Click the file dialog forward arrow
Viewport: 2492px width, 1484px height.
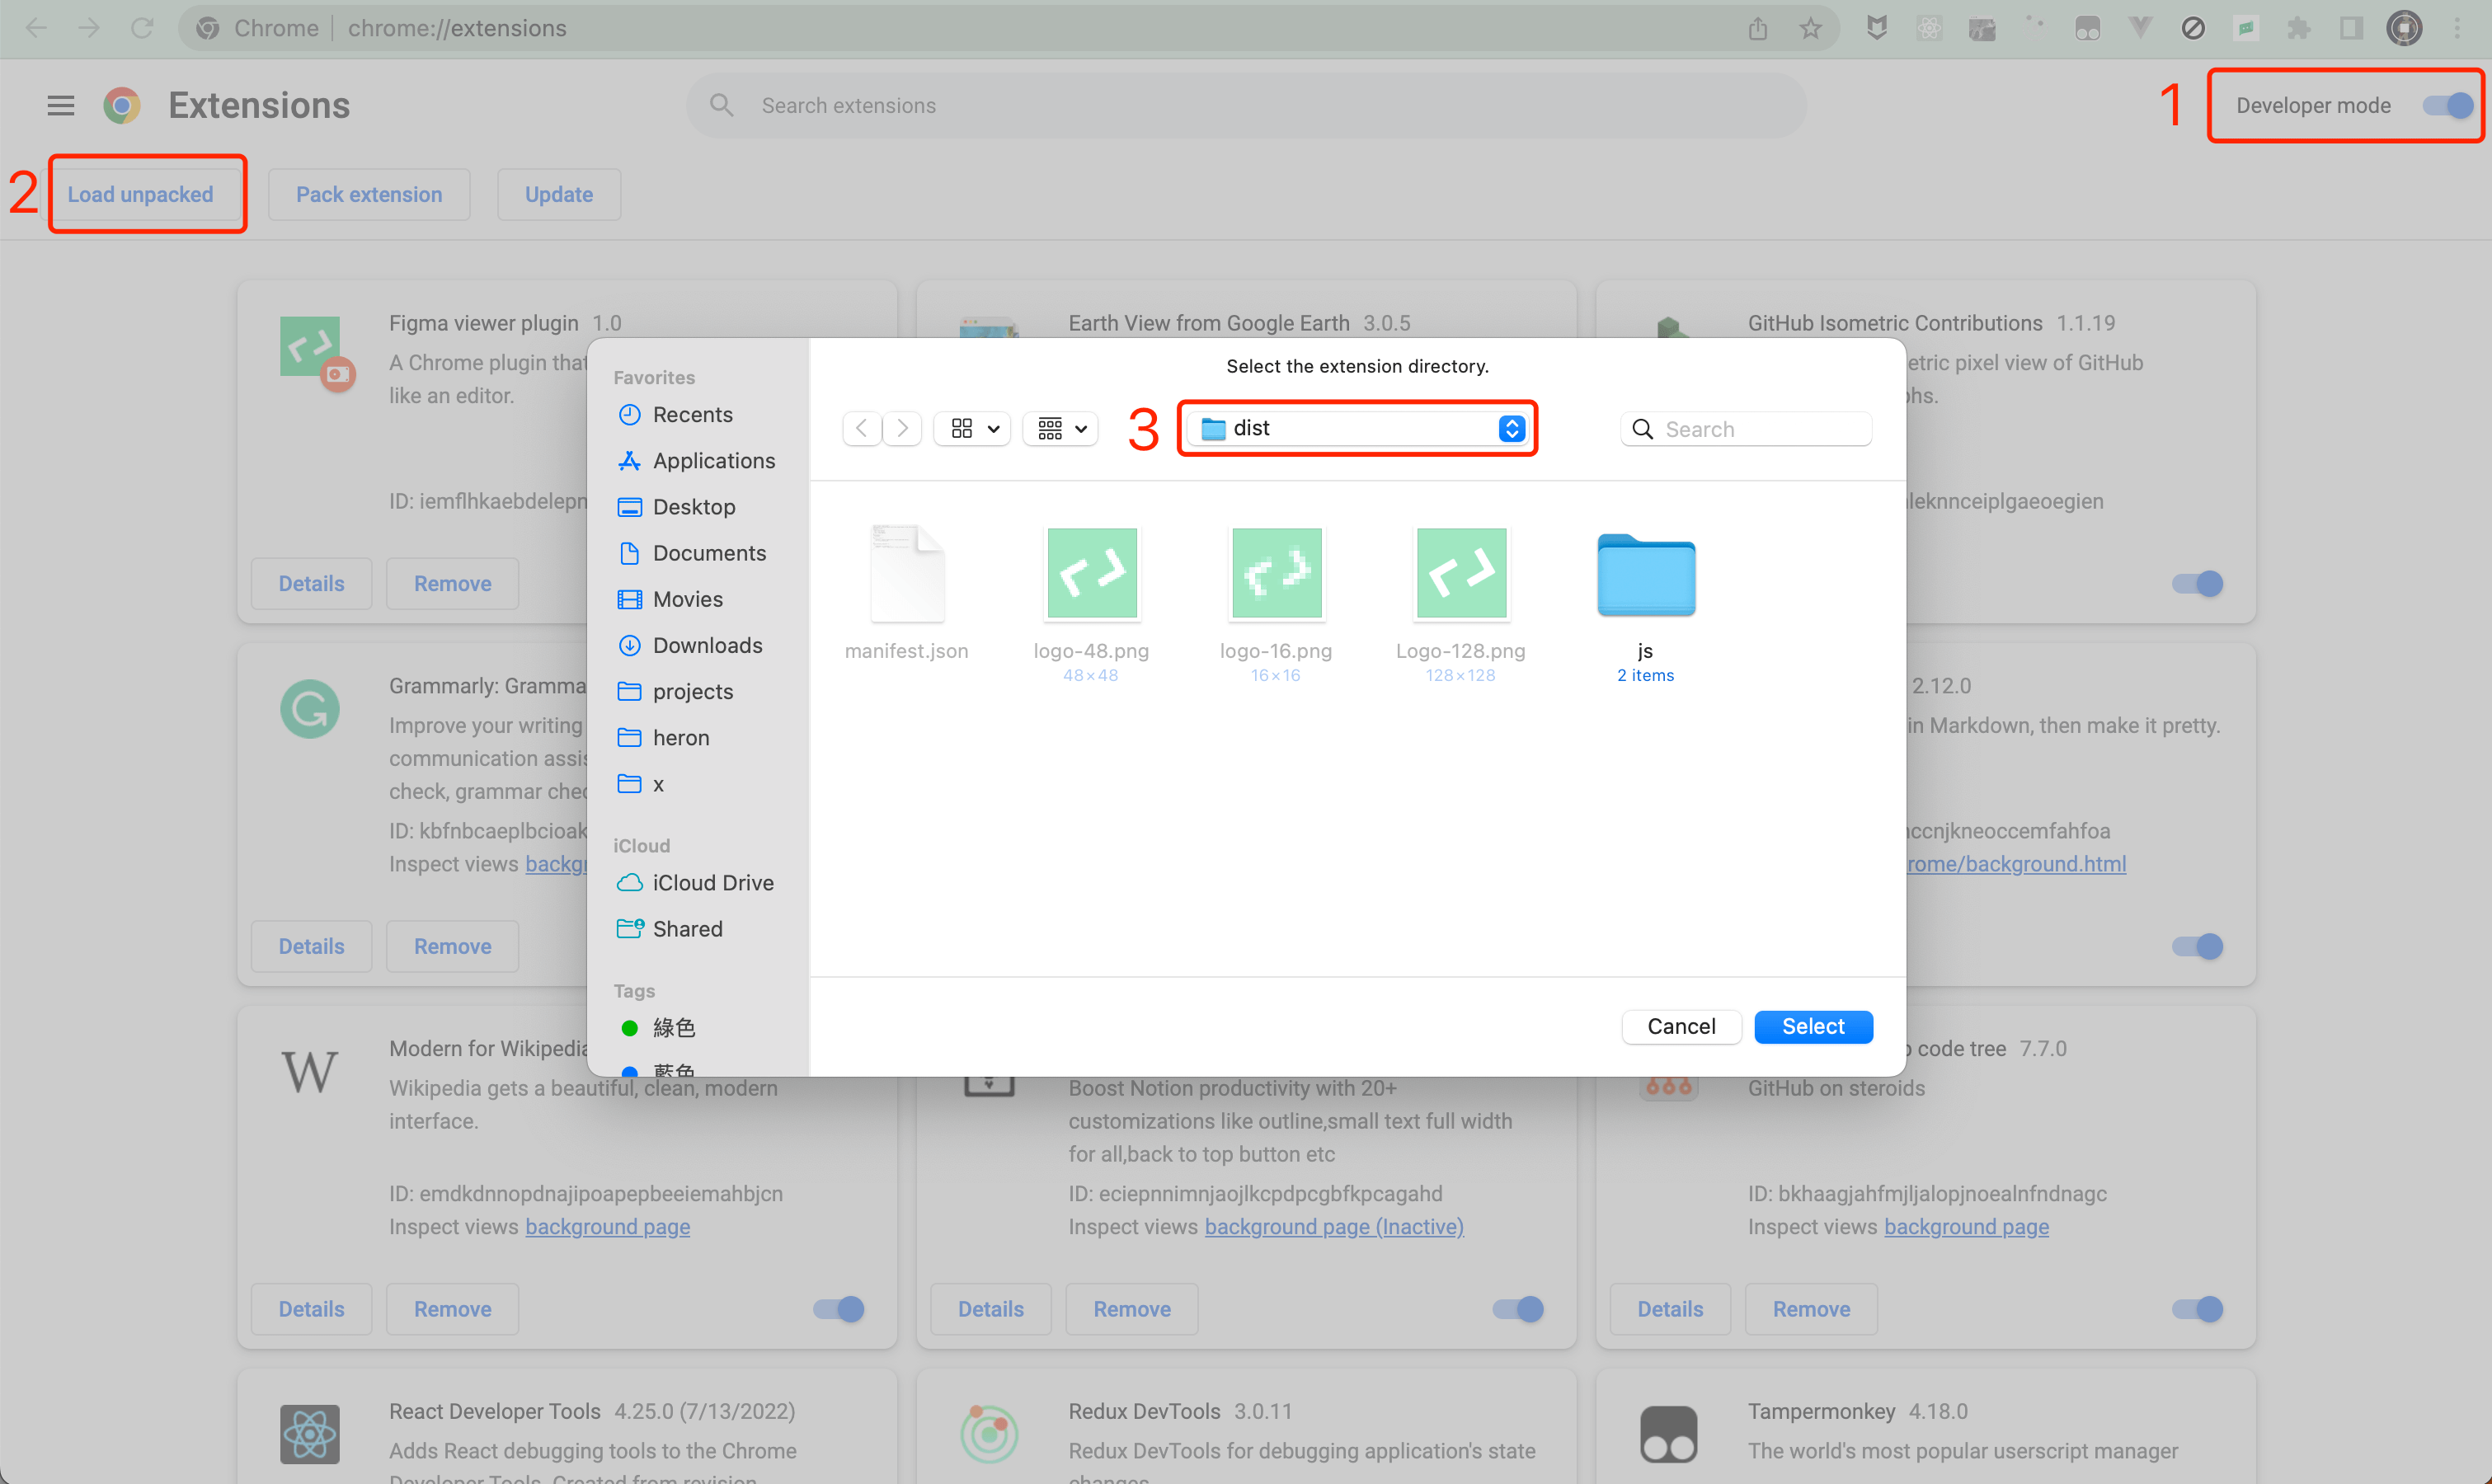click(902, 429)
